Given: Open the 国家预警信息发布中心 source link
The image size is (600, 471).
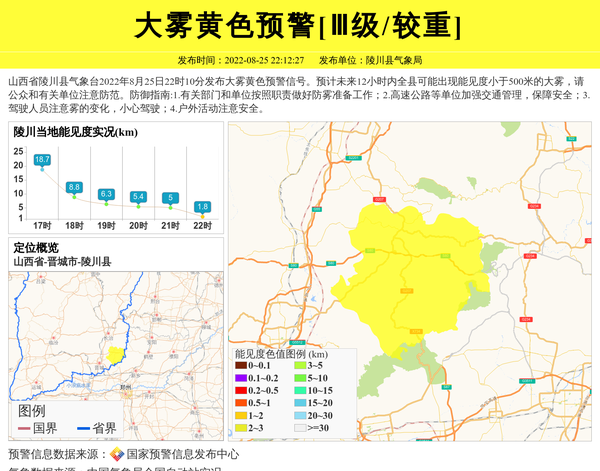Looking at the screenshot, I should pyautogui.click(x=182, y=454).
